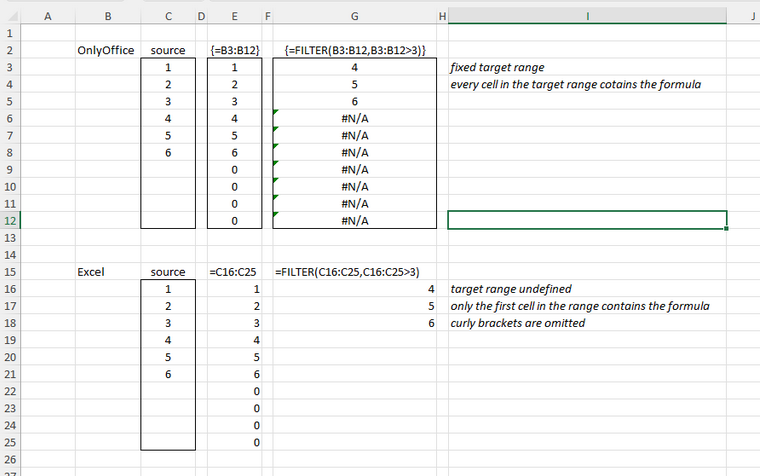Select the =FILTER(C16:C25,C16:C25>3) text cell
Image resolution: width=760 pixels, height=476 pixels.
pyautogui.click(x=347, y=271)
